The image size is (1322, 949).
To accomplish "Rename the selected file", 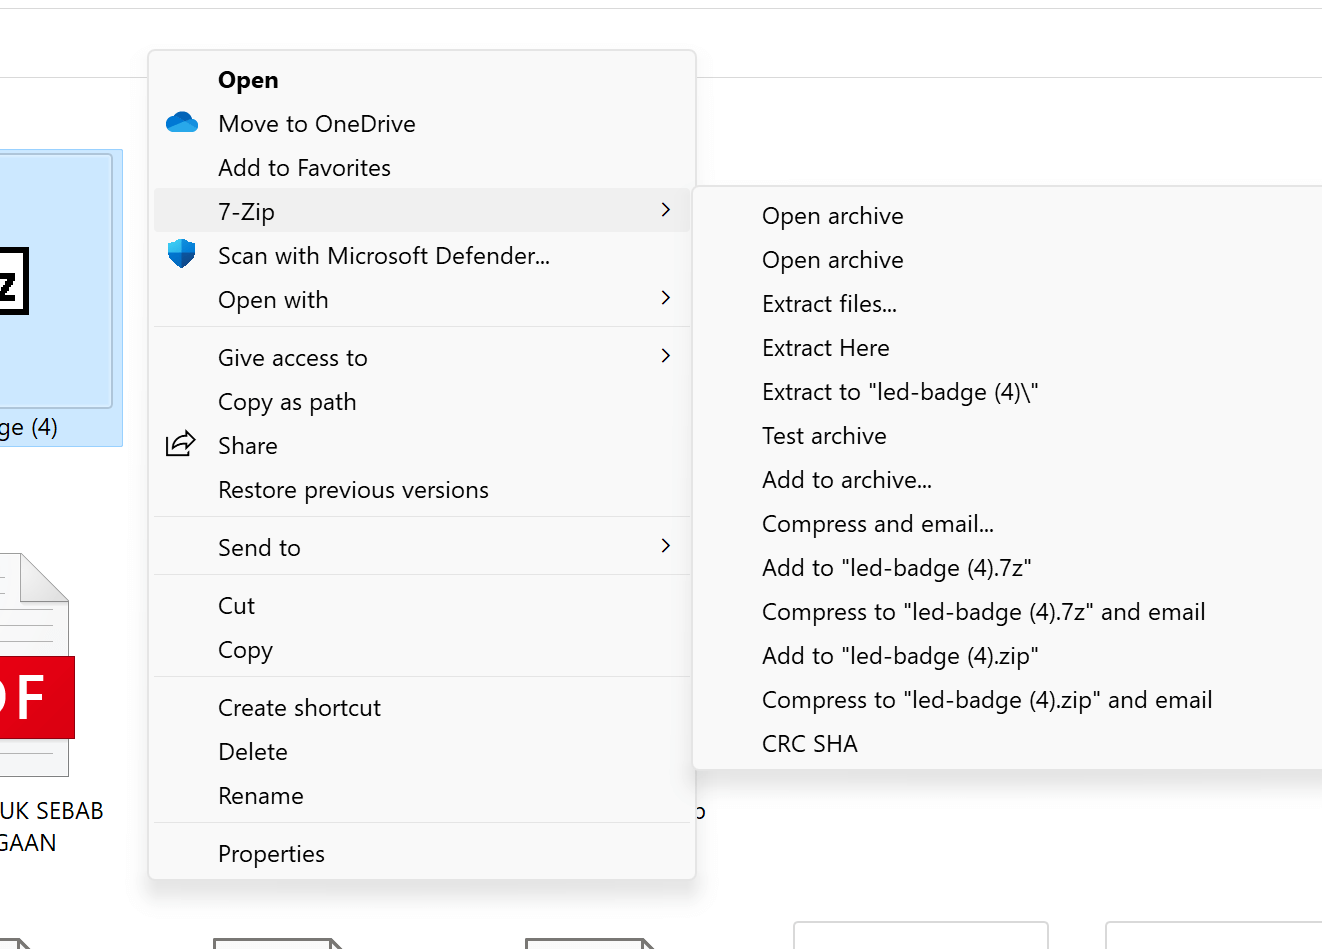I will point(260,796).
